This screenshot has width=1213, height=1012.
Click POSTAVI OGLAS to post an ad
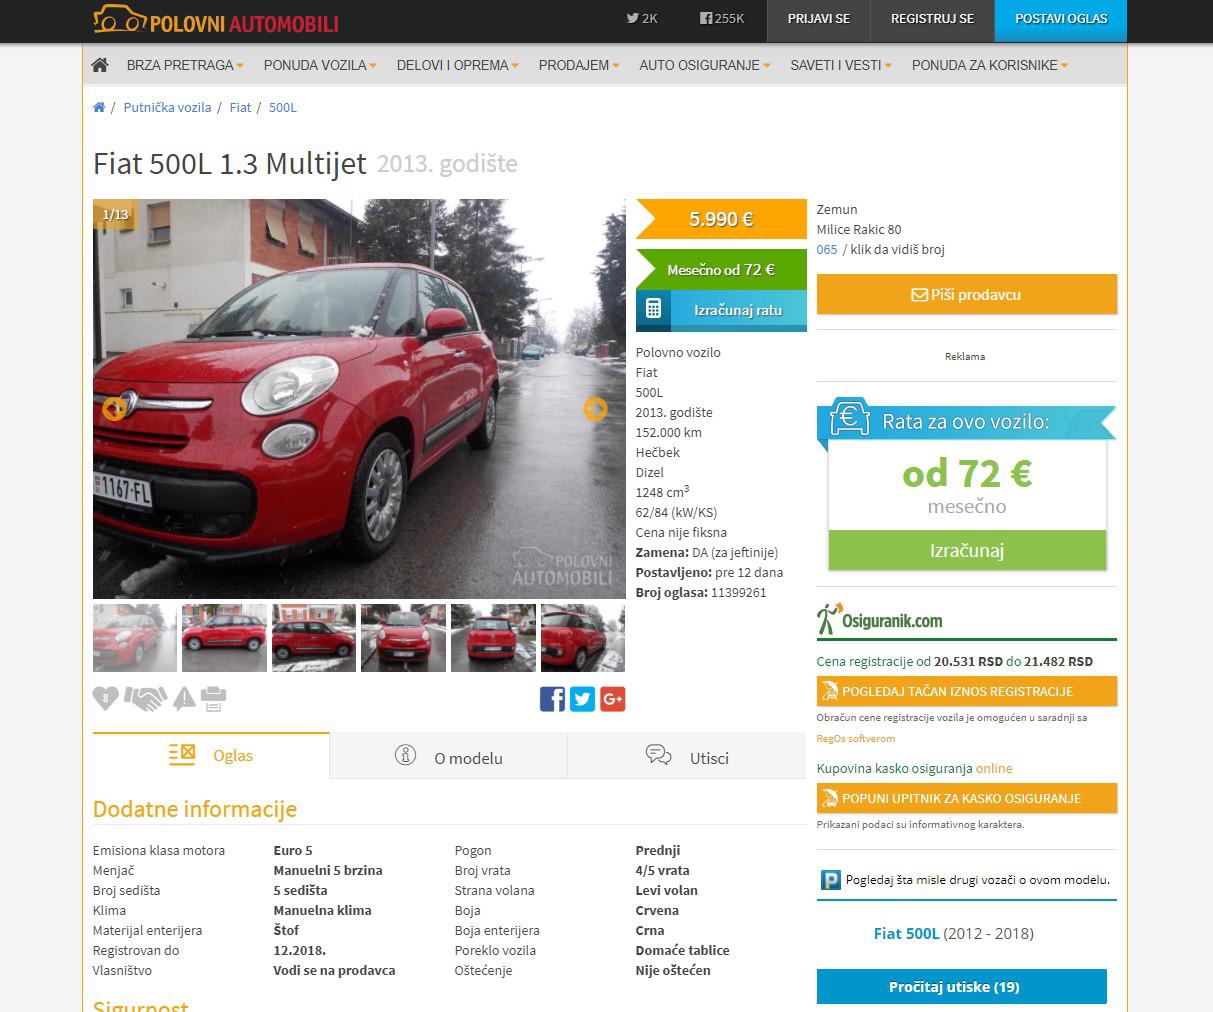1061,19
